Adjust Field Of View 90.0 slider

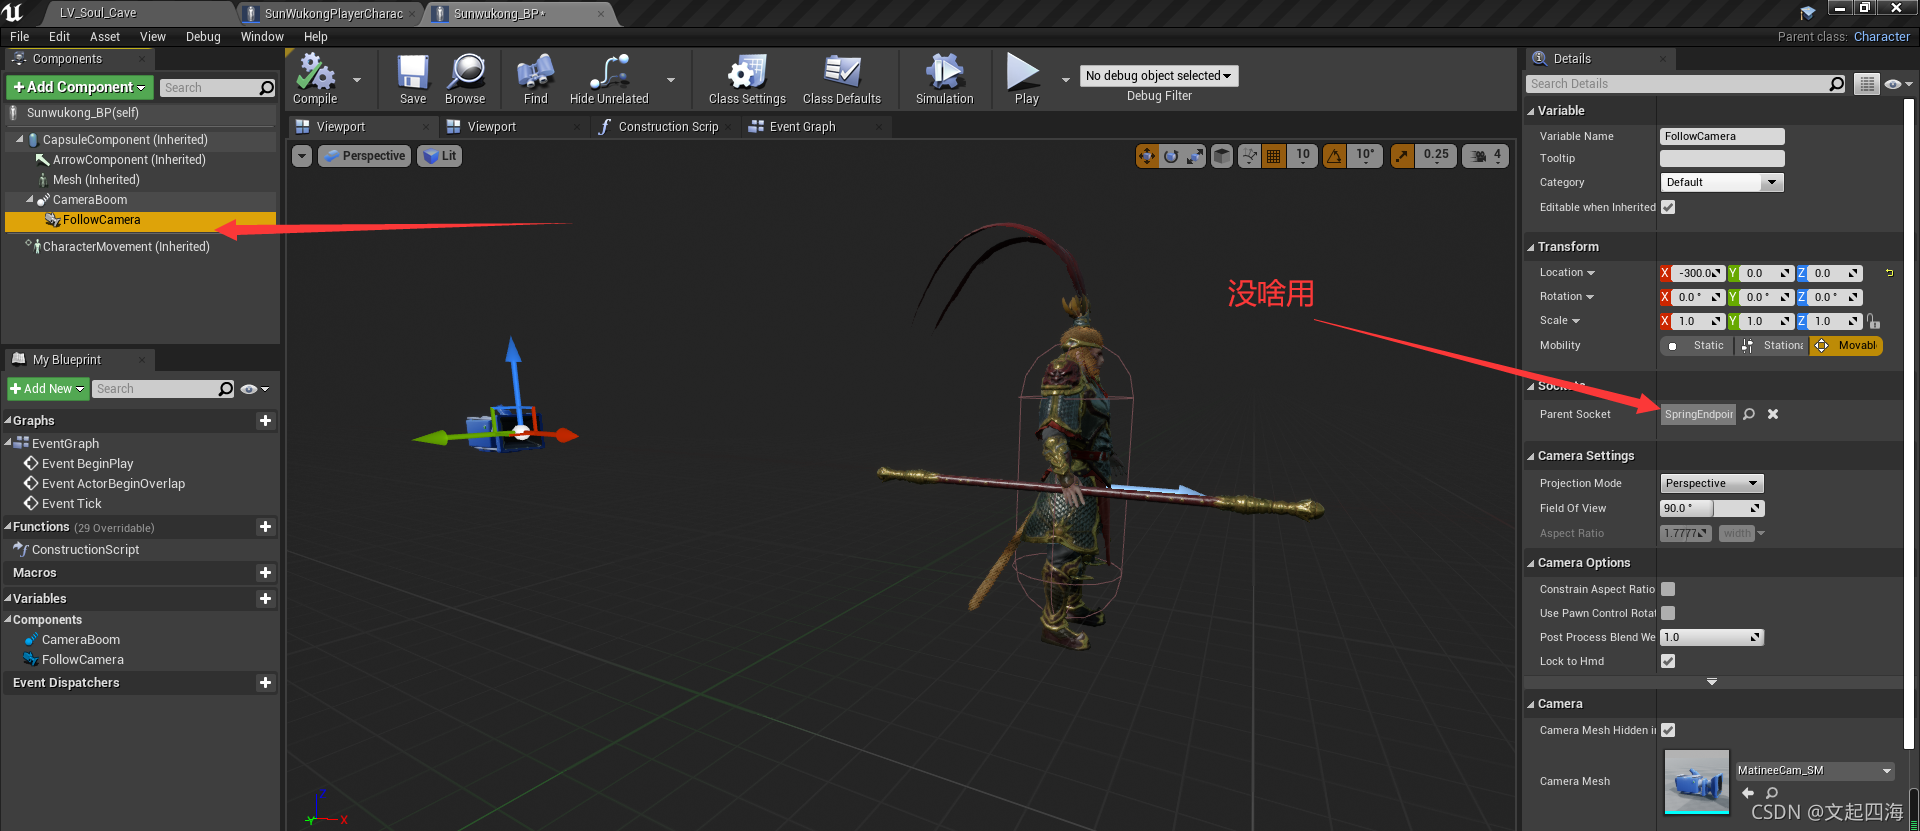click(x=1712, y=509)
